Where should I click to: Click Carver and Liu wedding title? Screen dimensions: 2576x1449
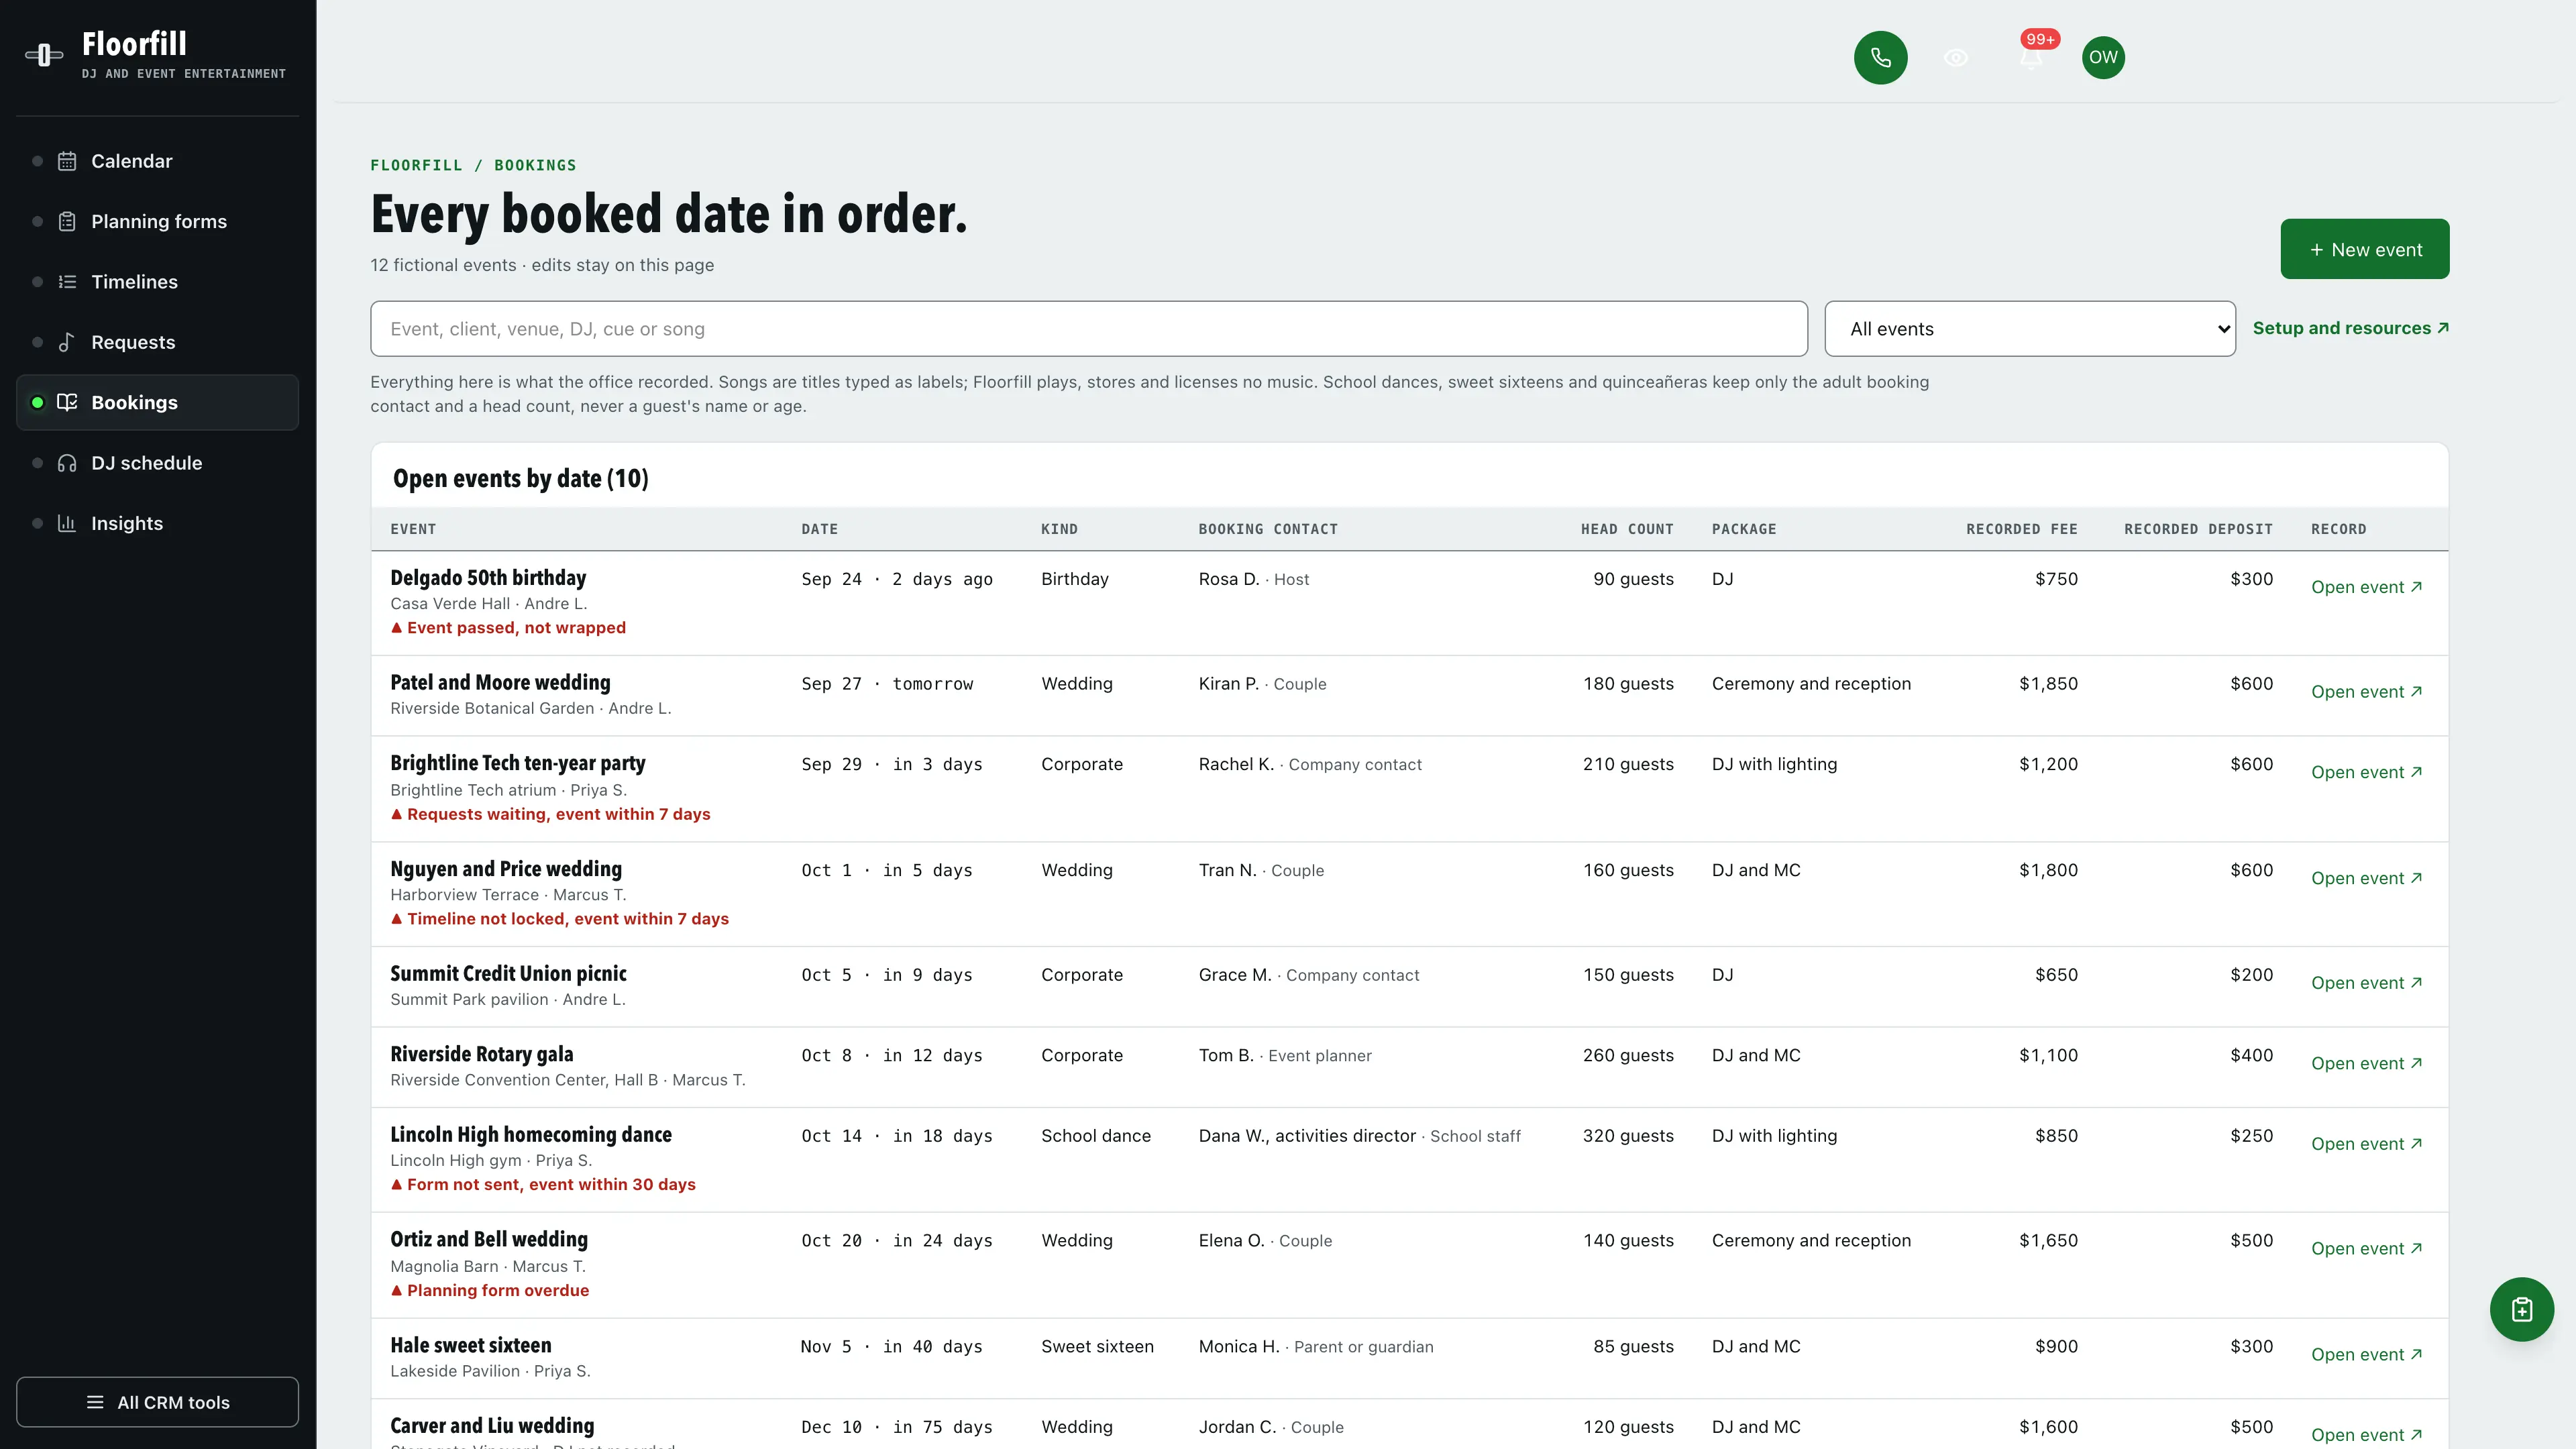tap(492, 1426)
